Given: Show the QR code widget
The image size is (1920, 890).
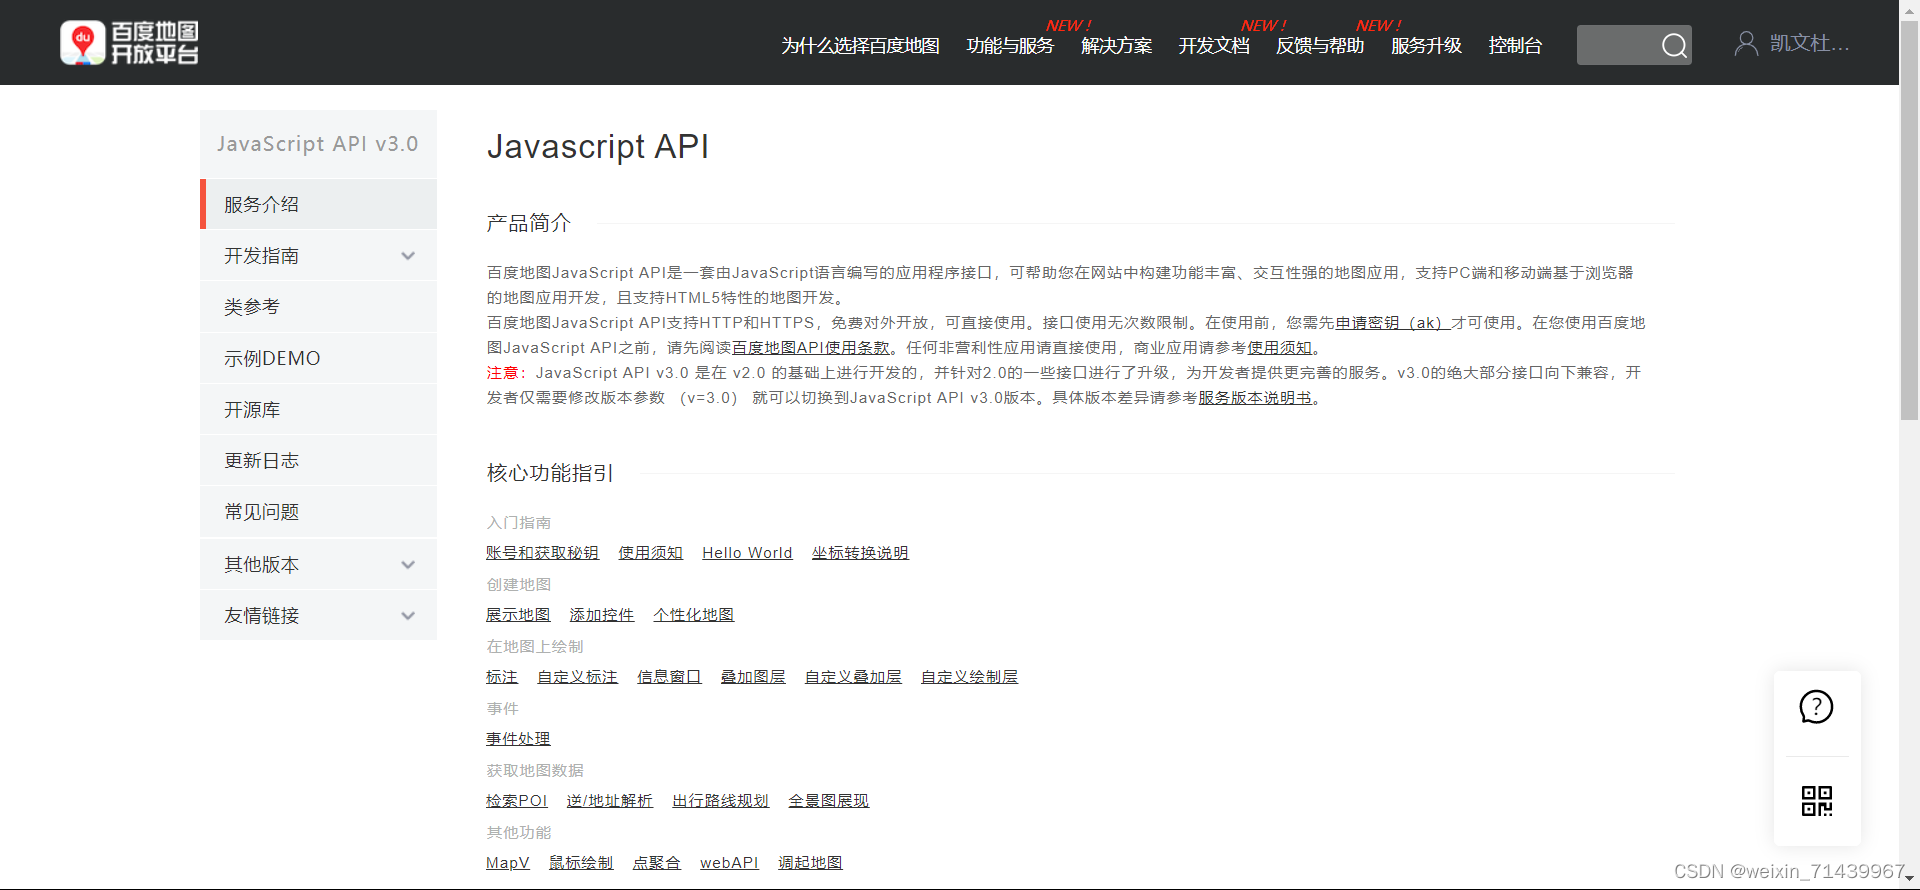Looking at the screenshot, I should [1816, 801].
